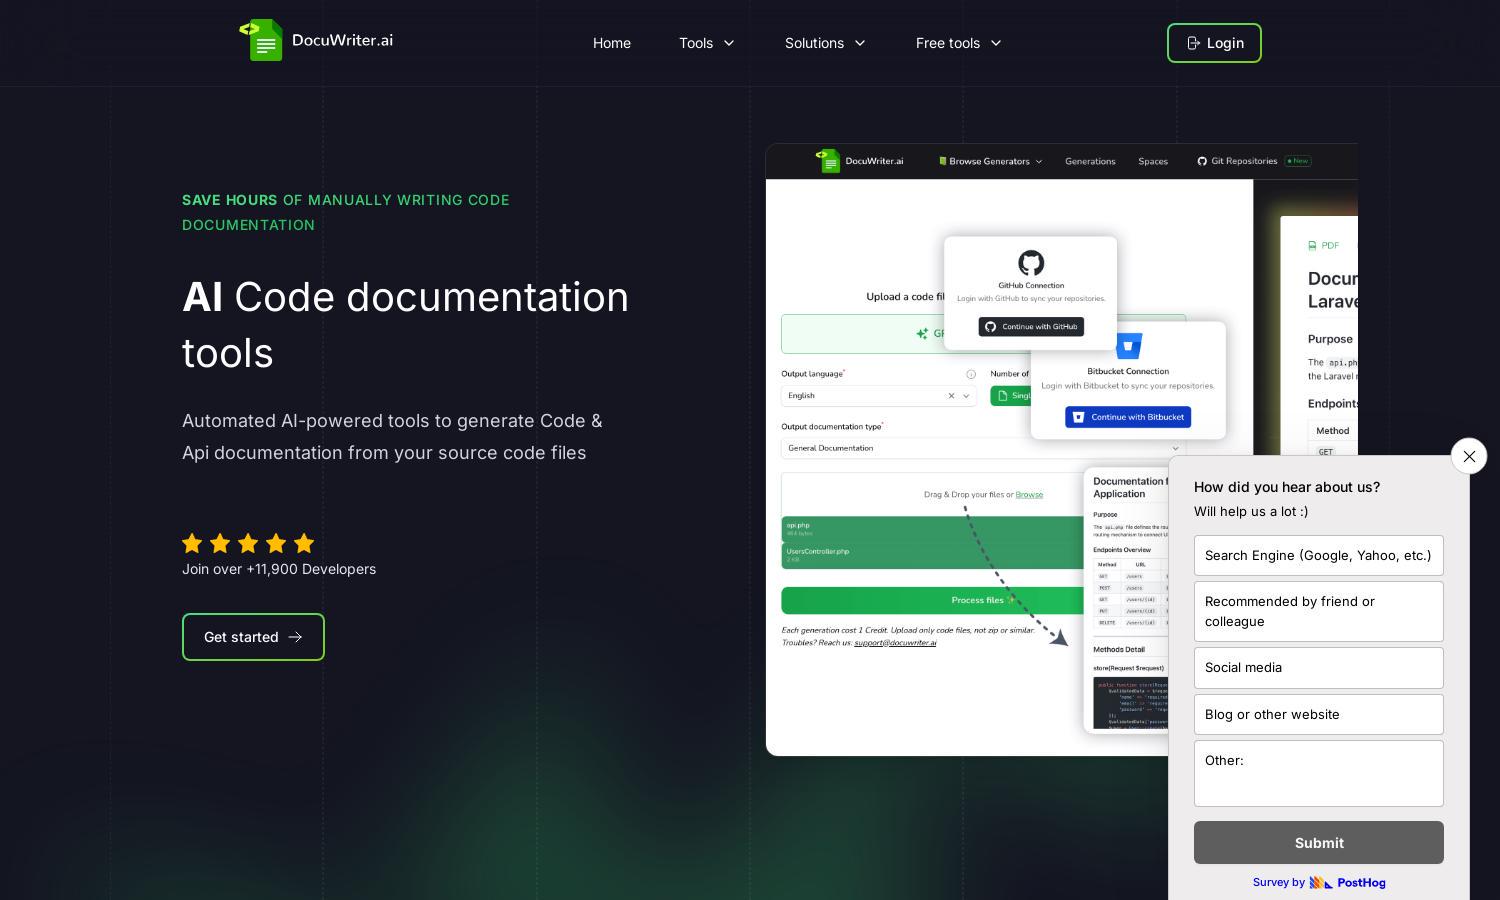
Task: Select Recommended by friend or colleague option
Action: [x=1319, y=611]
